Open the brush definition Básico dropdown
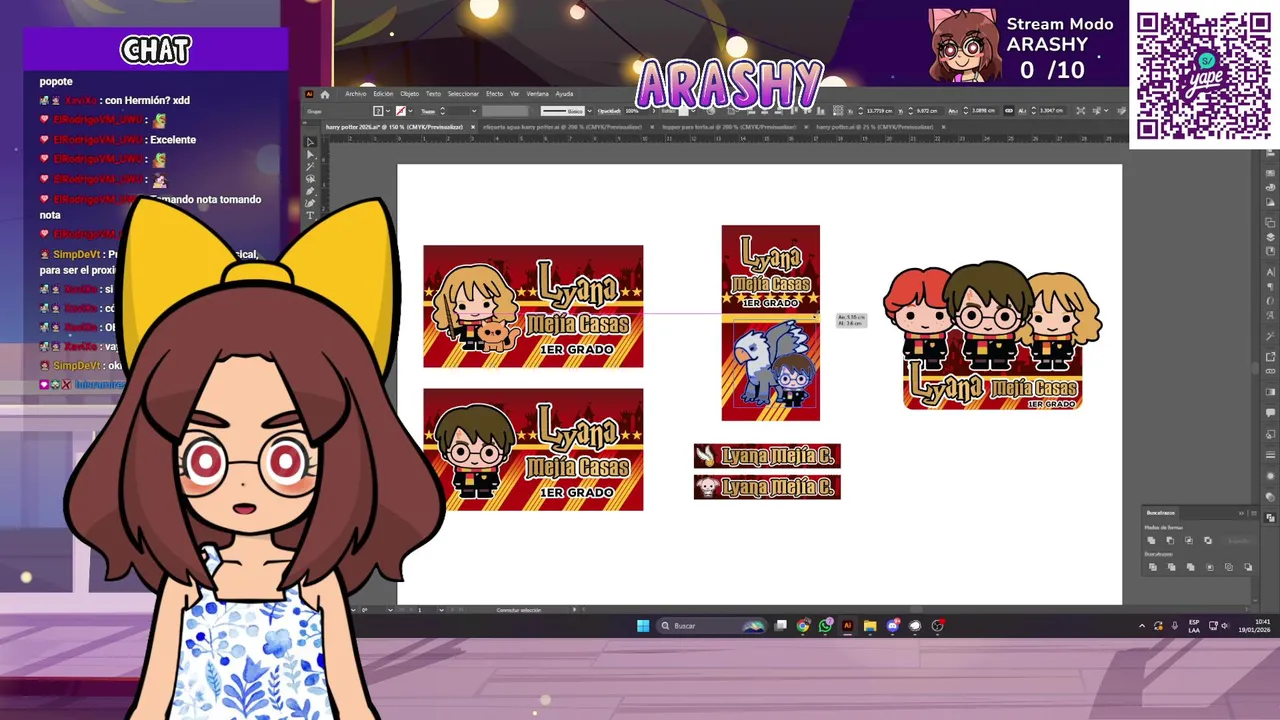 click(x=589, y=111)
